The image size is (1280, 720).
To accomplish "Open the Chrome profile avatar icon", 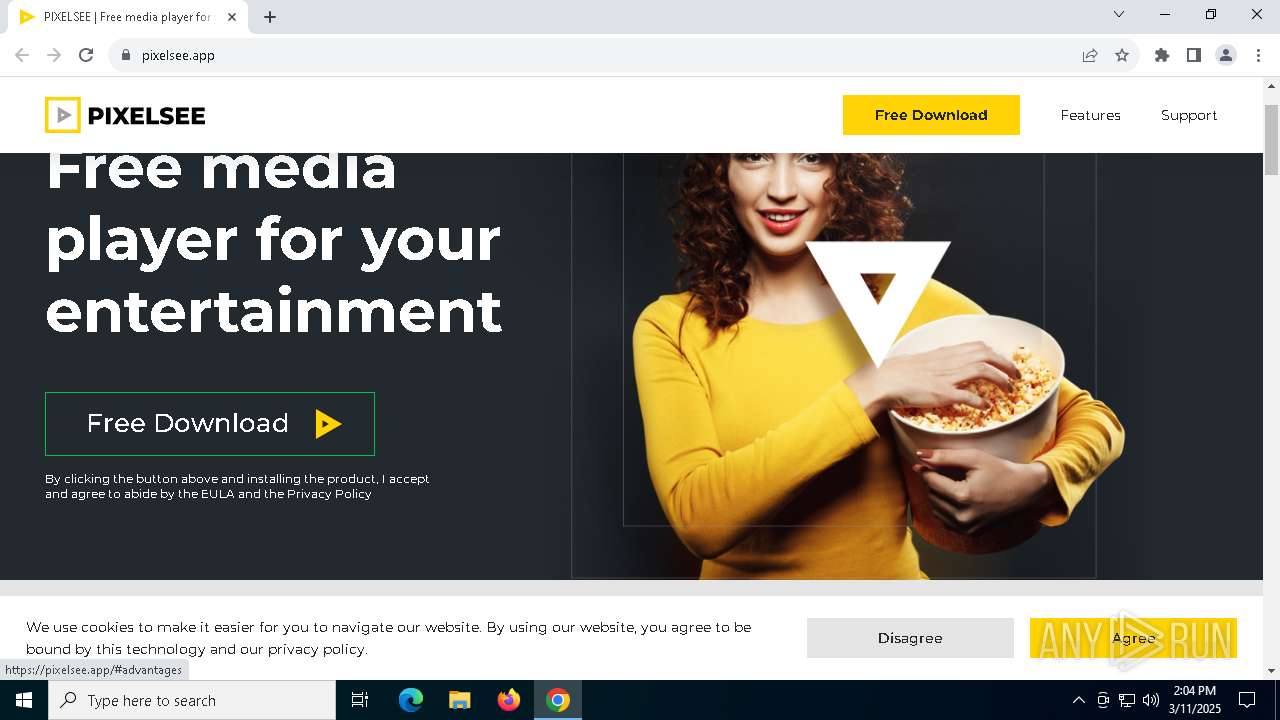I will pos(1226,55).
